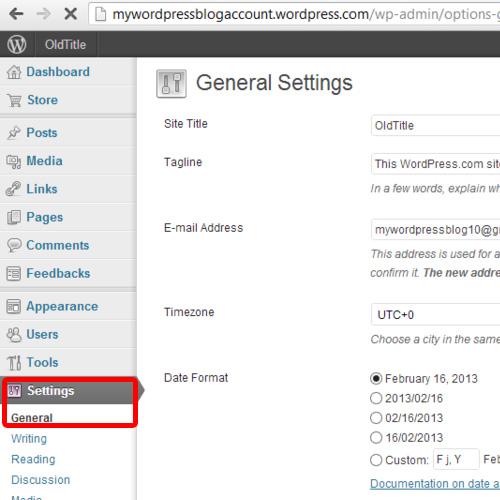The image size is (500, 500).
Task: Click the Feedbacks form icon
Action: pyautogui.click(x=14, y=274)
